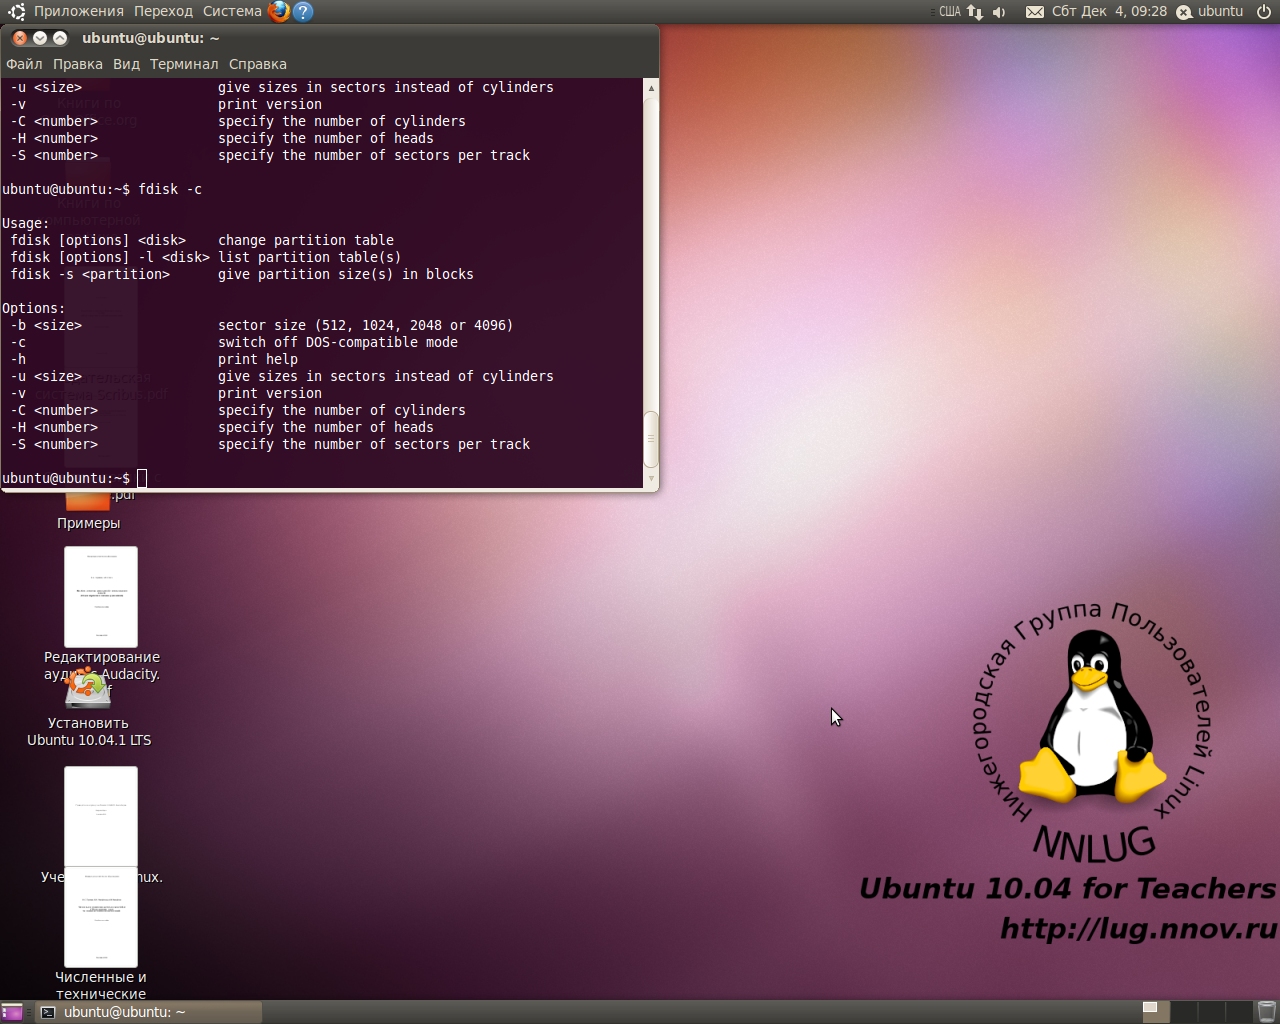1280x1024 pixels.
Task: Open the terminal's Файл menu
Action: (x=24, y=64)
